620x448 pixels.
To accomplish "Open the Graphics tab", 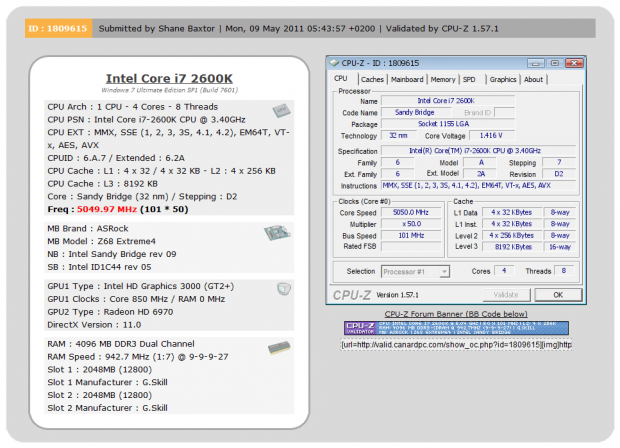I will click(x=503, y=79).
